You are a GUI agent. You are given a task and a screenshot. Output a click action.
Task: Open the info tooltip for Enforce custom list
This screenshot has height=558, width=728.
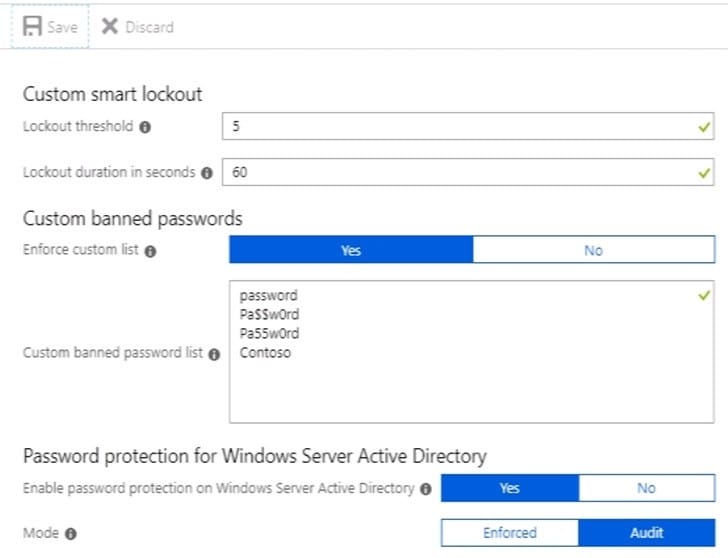[x=150, y=251]
